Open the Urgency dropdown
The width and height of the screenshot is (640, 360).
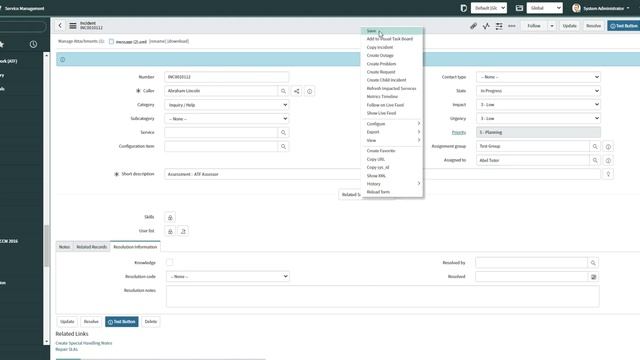538,118
